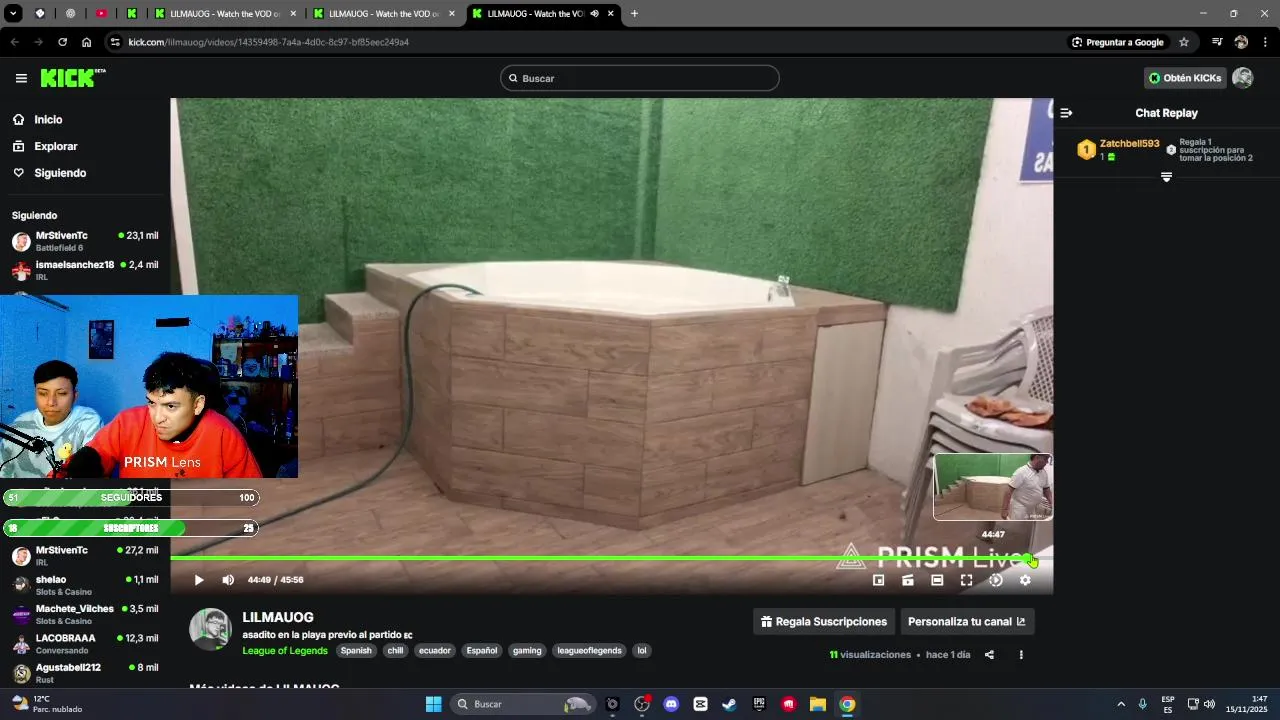Open the user profile avatar menu
The width and height of the screenshot is (1280, 720).
[1242, 78]
